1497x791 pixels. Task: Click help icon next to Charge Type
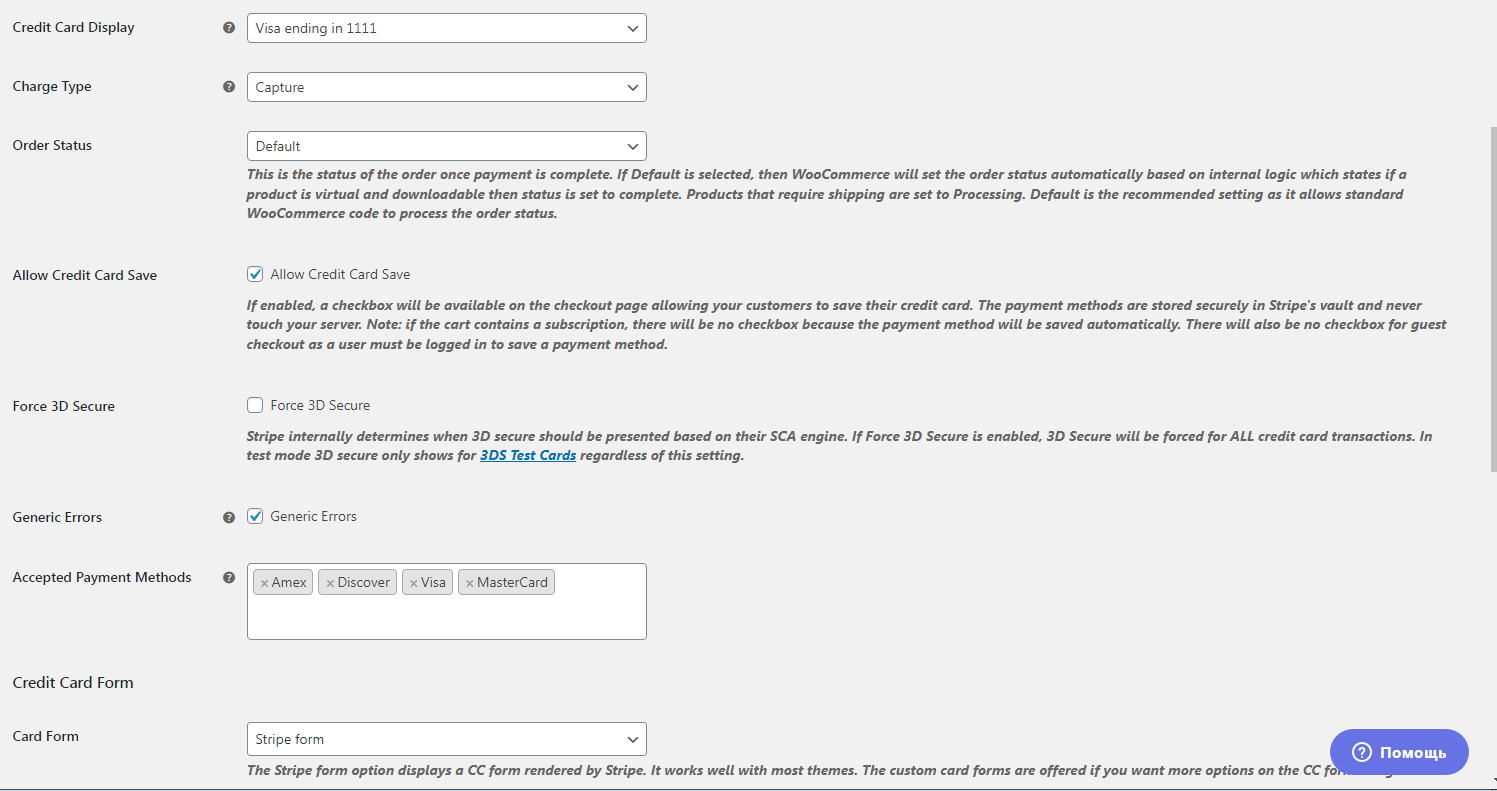point(229,87)
